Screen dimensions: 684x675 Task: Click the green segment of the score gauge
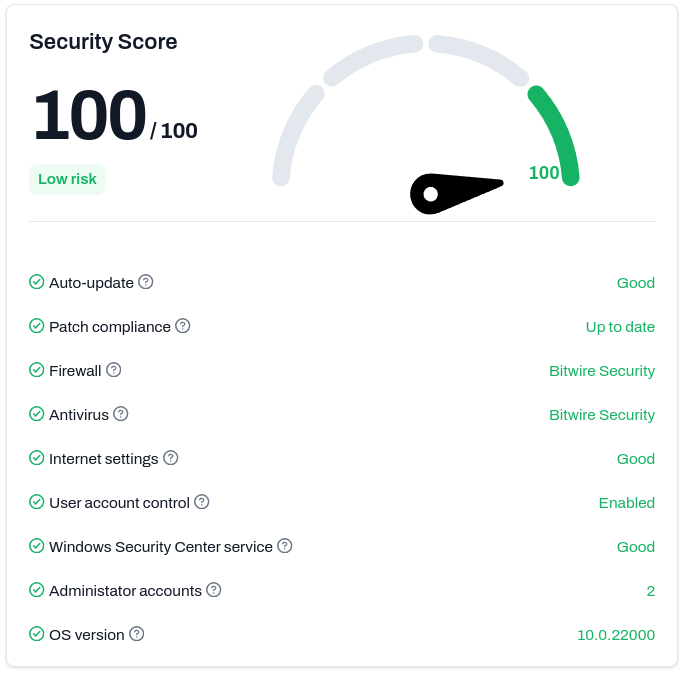[x=560, y=130]
